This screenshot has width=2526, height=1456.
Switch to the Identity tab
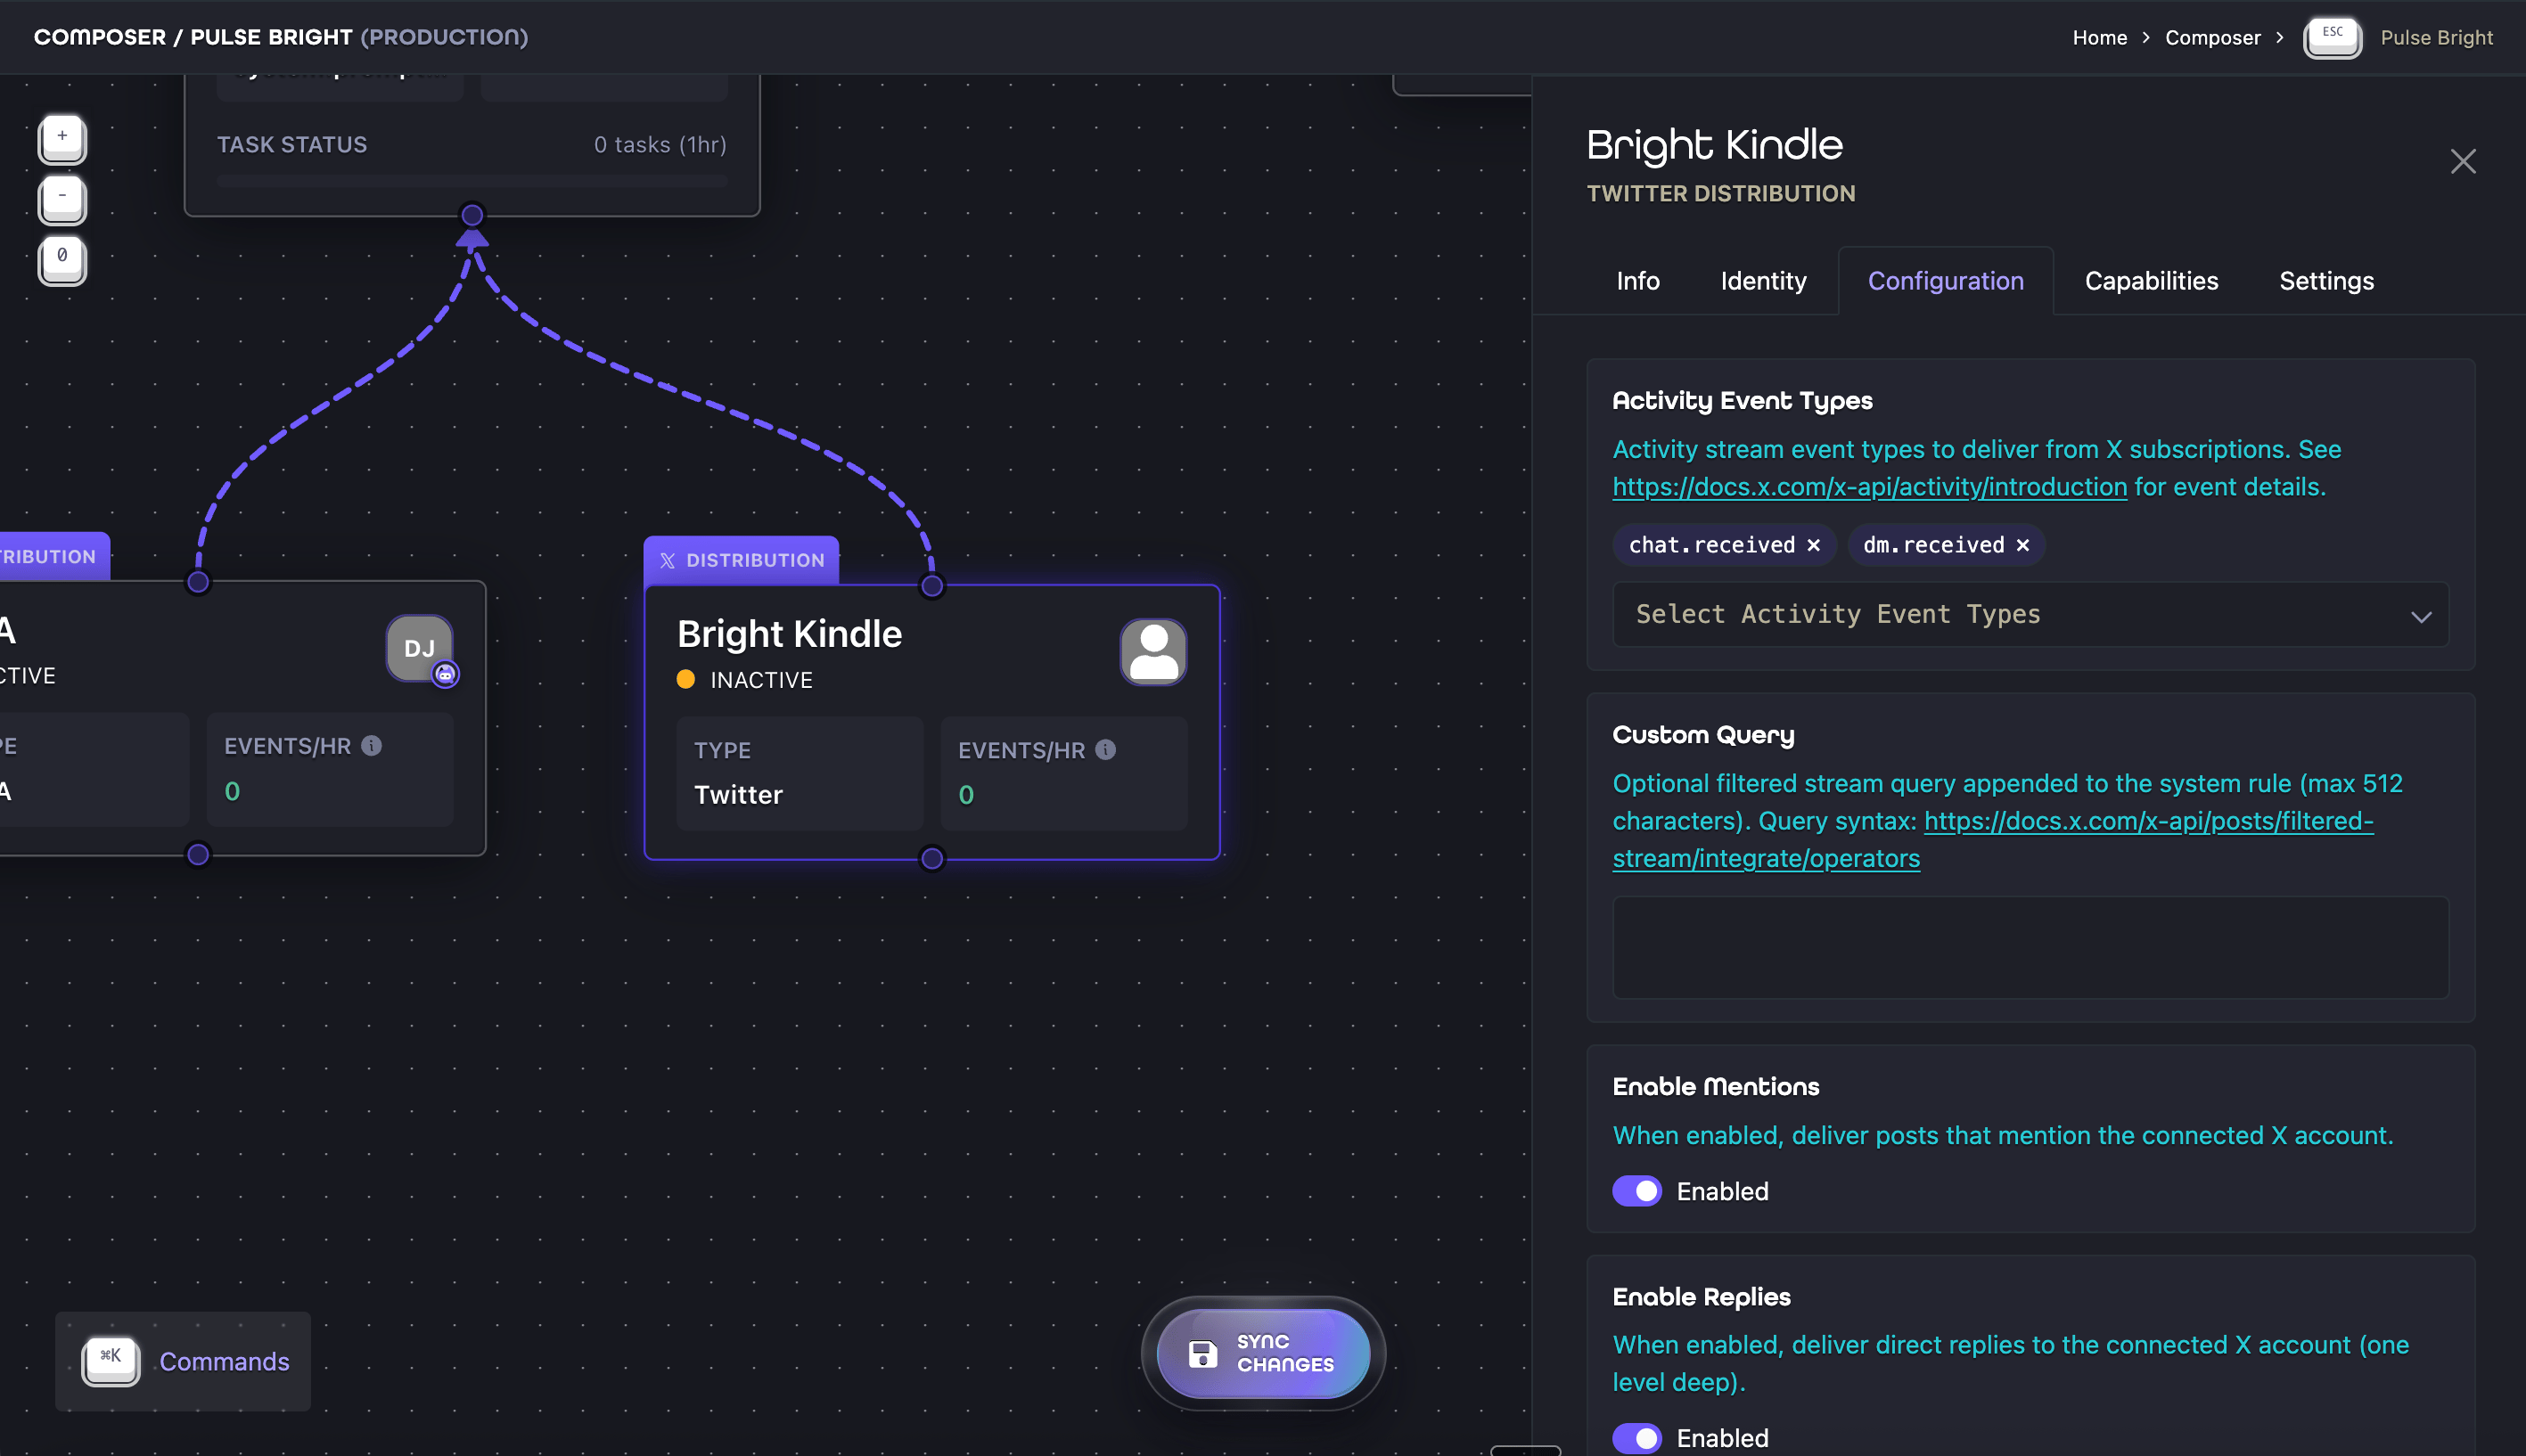tap(1763, 281)
